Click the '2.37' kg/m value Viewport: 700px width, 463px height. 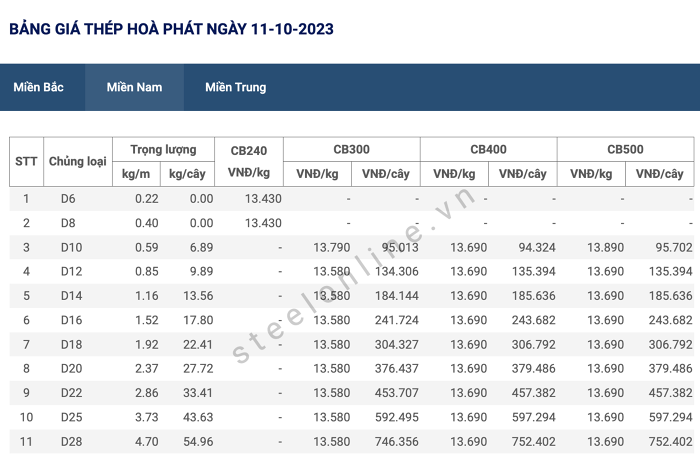(147, 369)
